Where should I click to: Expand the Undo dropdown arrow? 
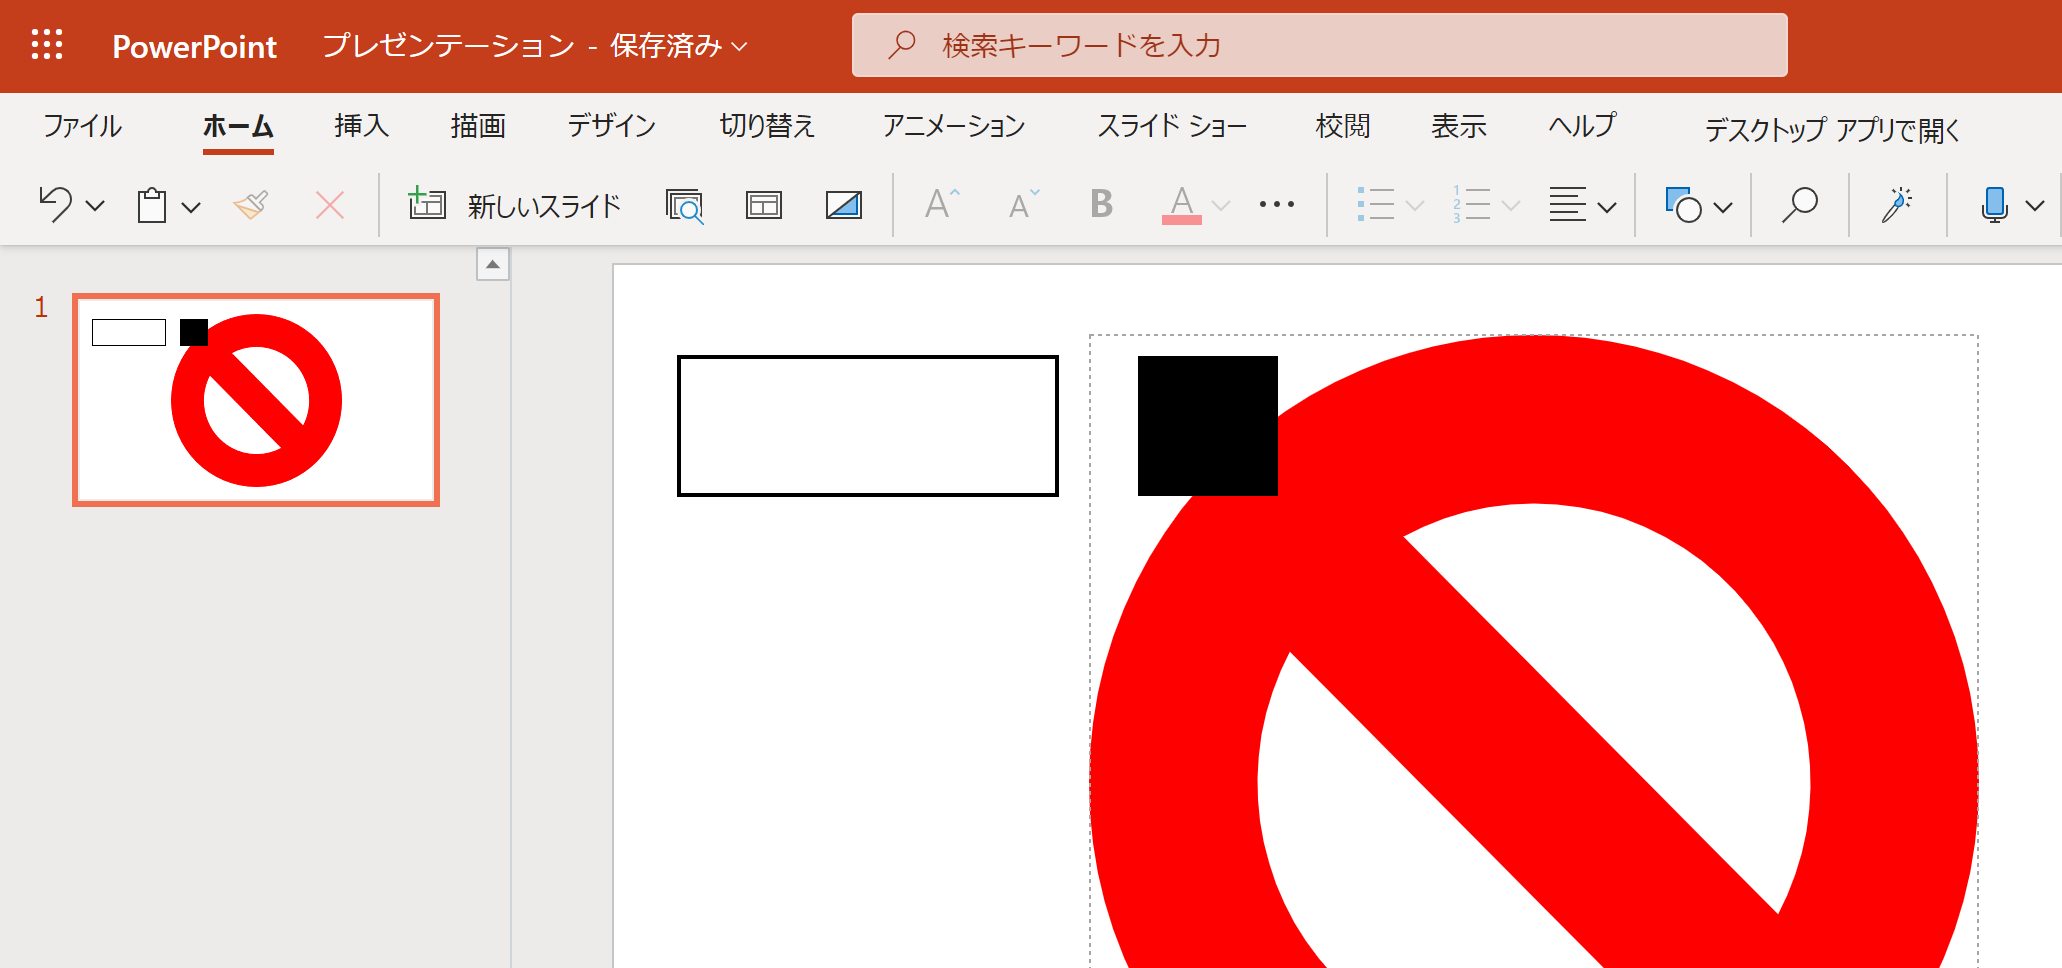point(96,206)
